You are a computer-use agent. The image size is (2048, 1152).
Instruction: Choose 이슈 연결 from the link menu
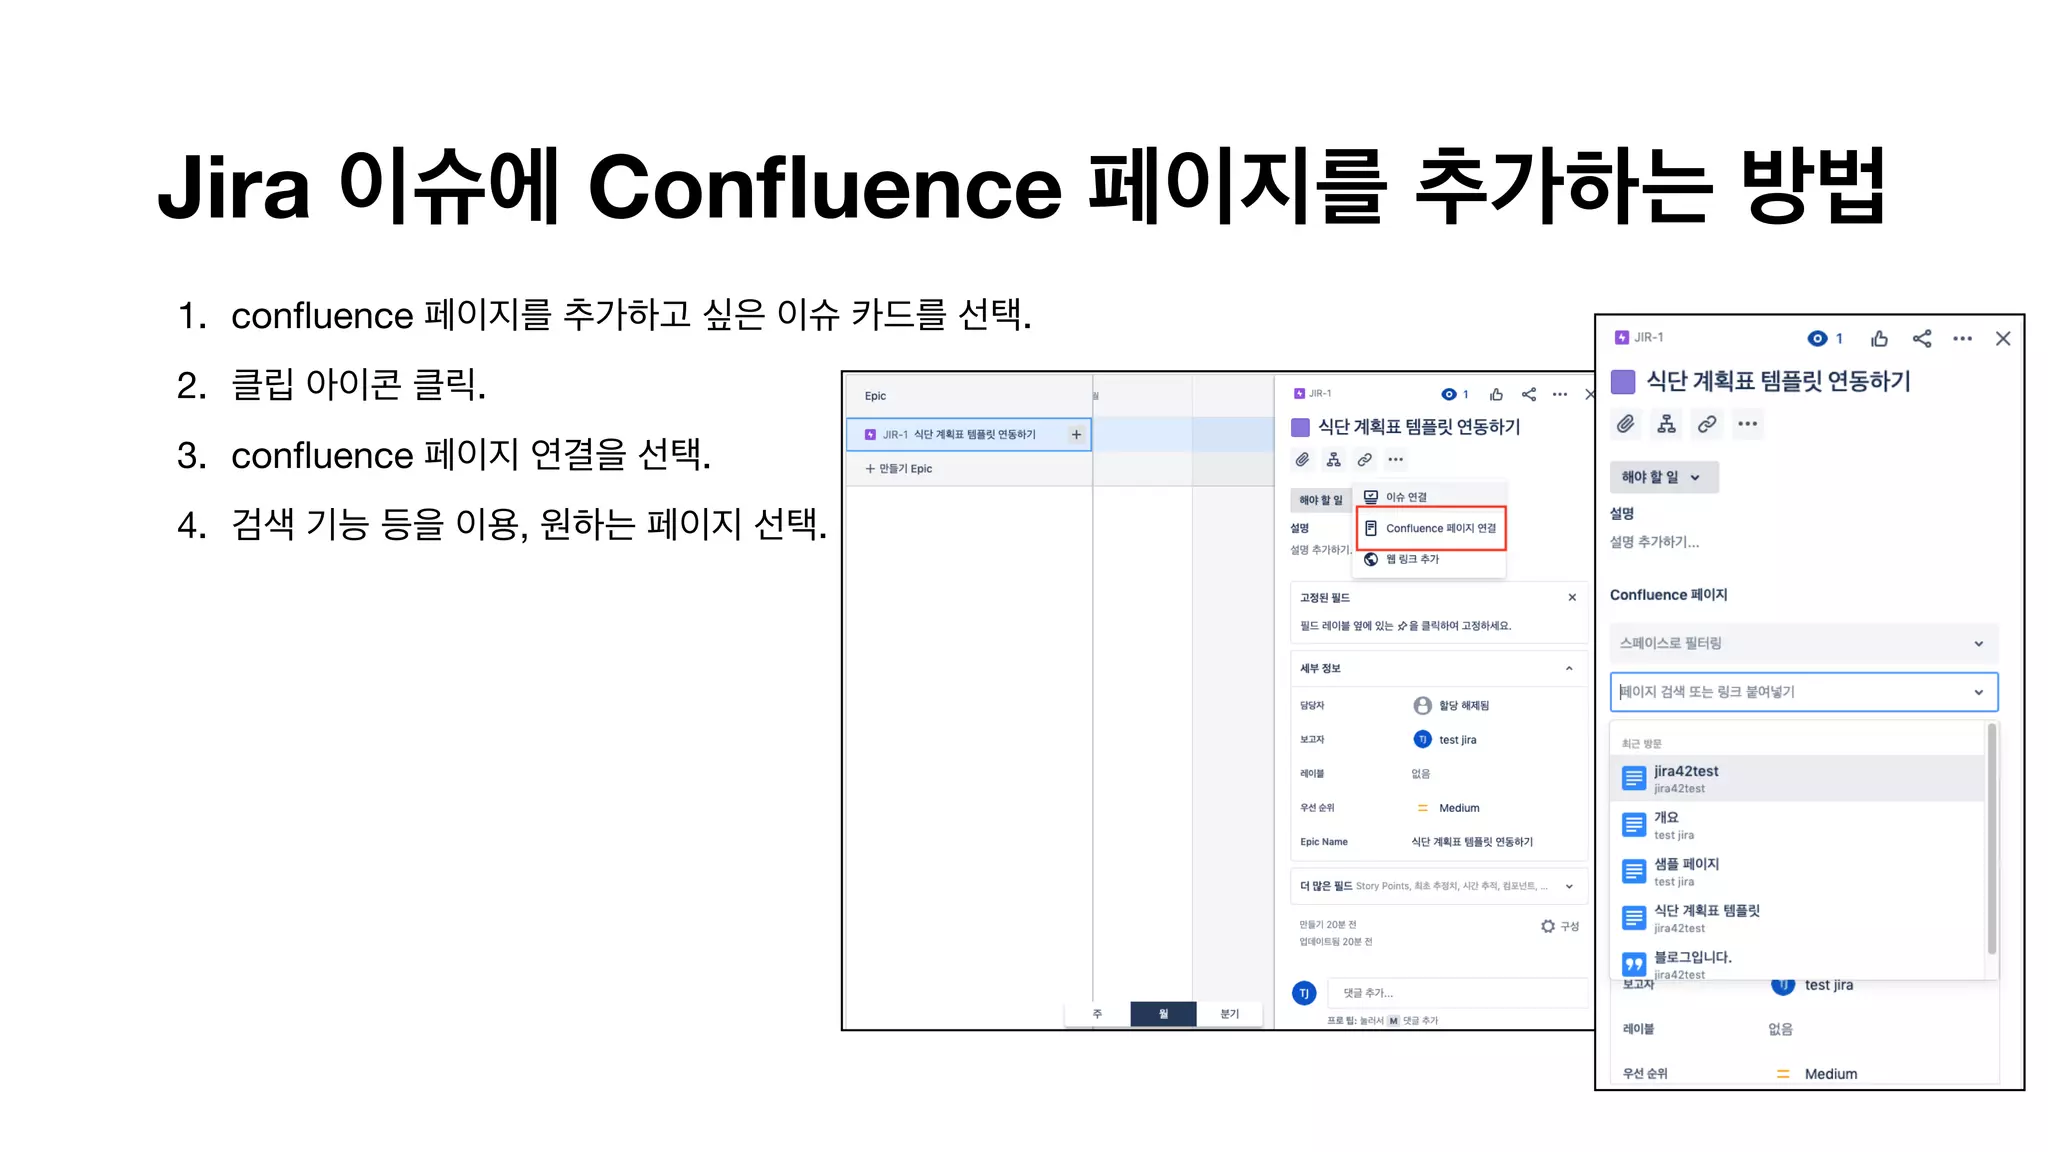tap(1429, 497)
